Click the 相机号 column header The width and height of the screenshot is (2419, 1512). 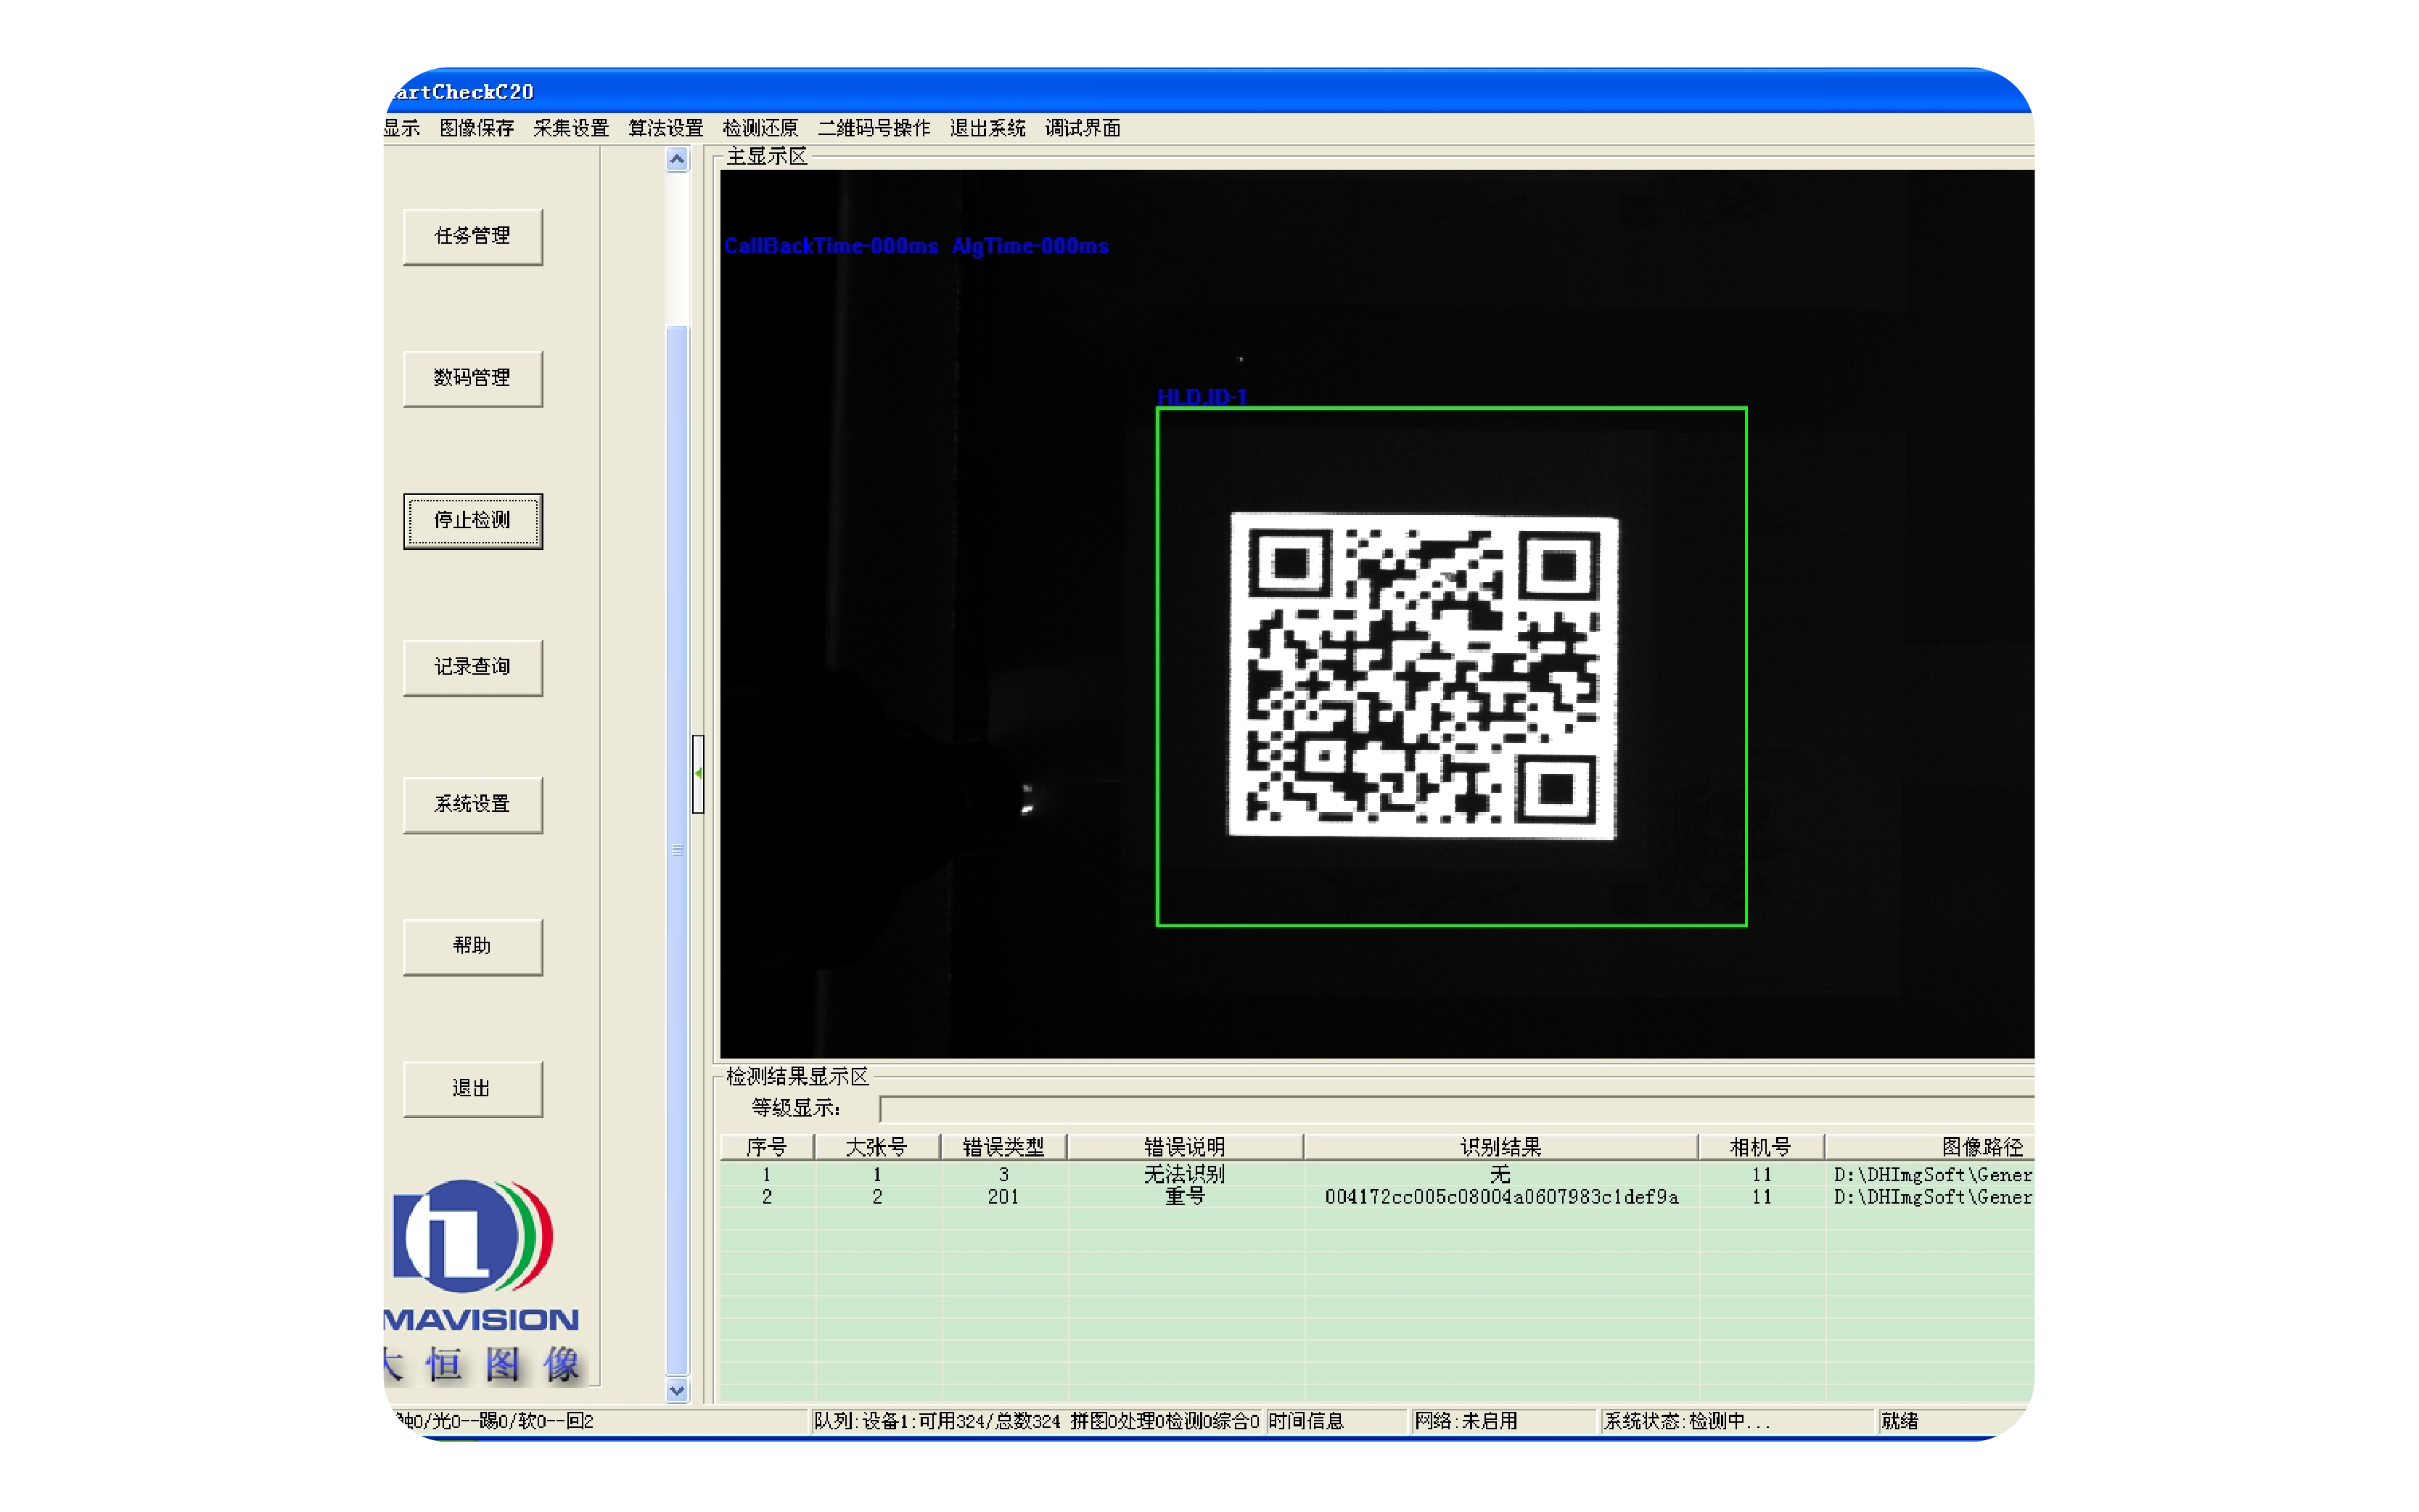[x=1761, y=1146]
